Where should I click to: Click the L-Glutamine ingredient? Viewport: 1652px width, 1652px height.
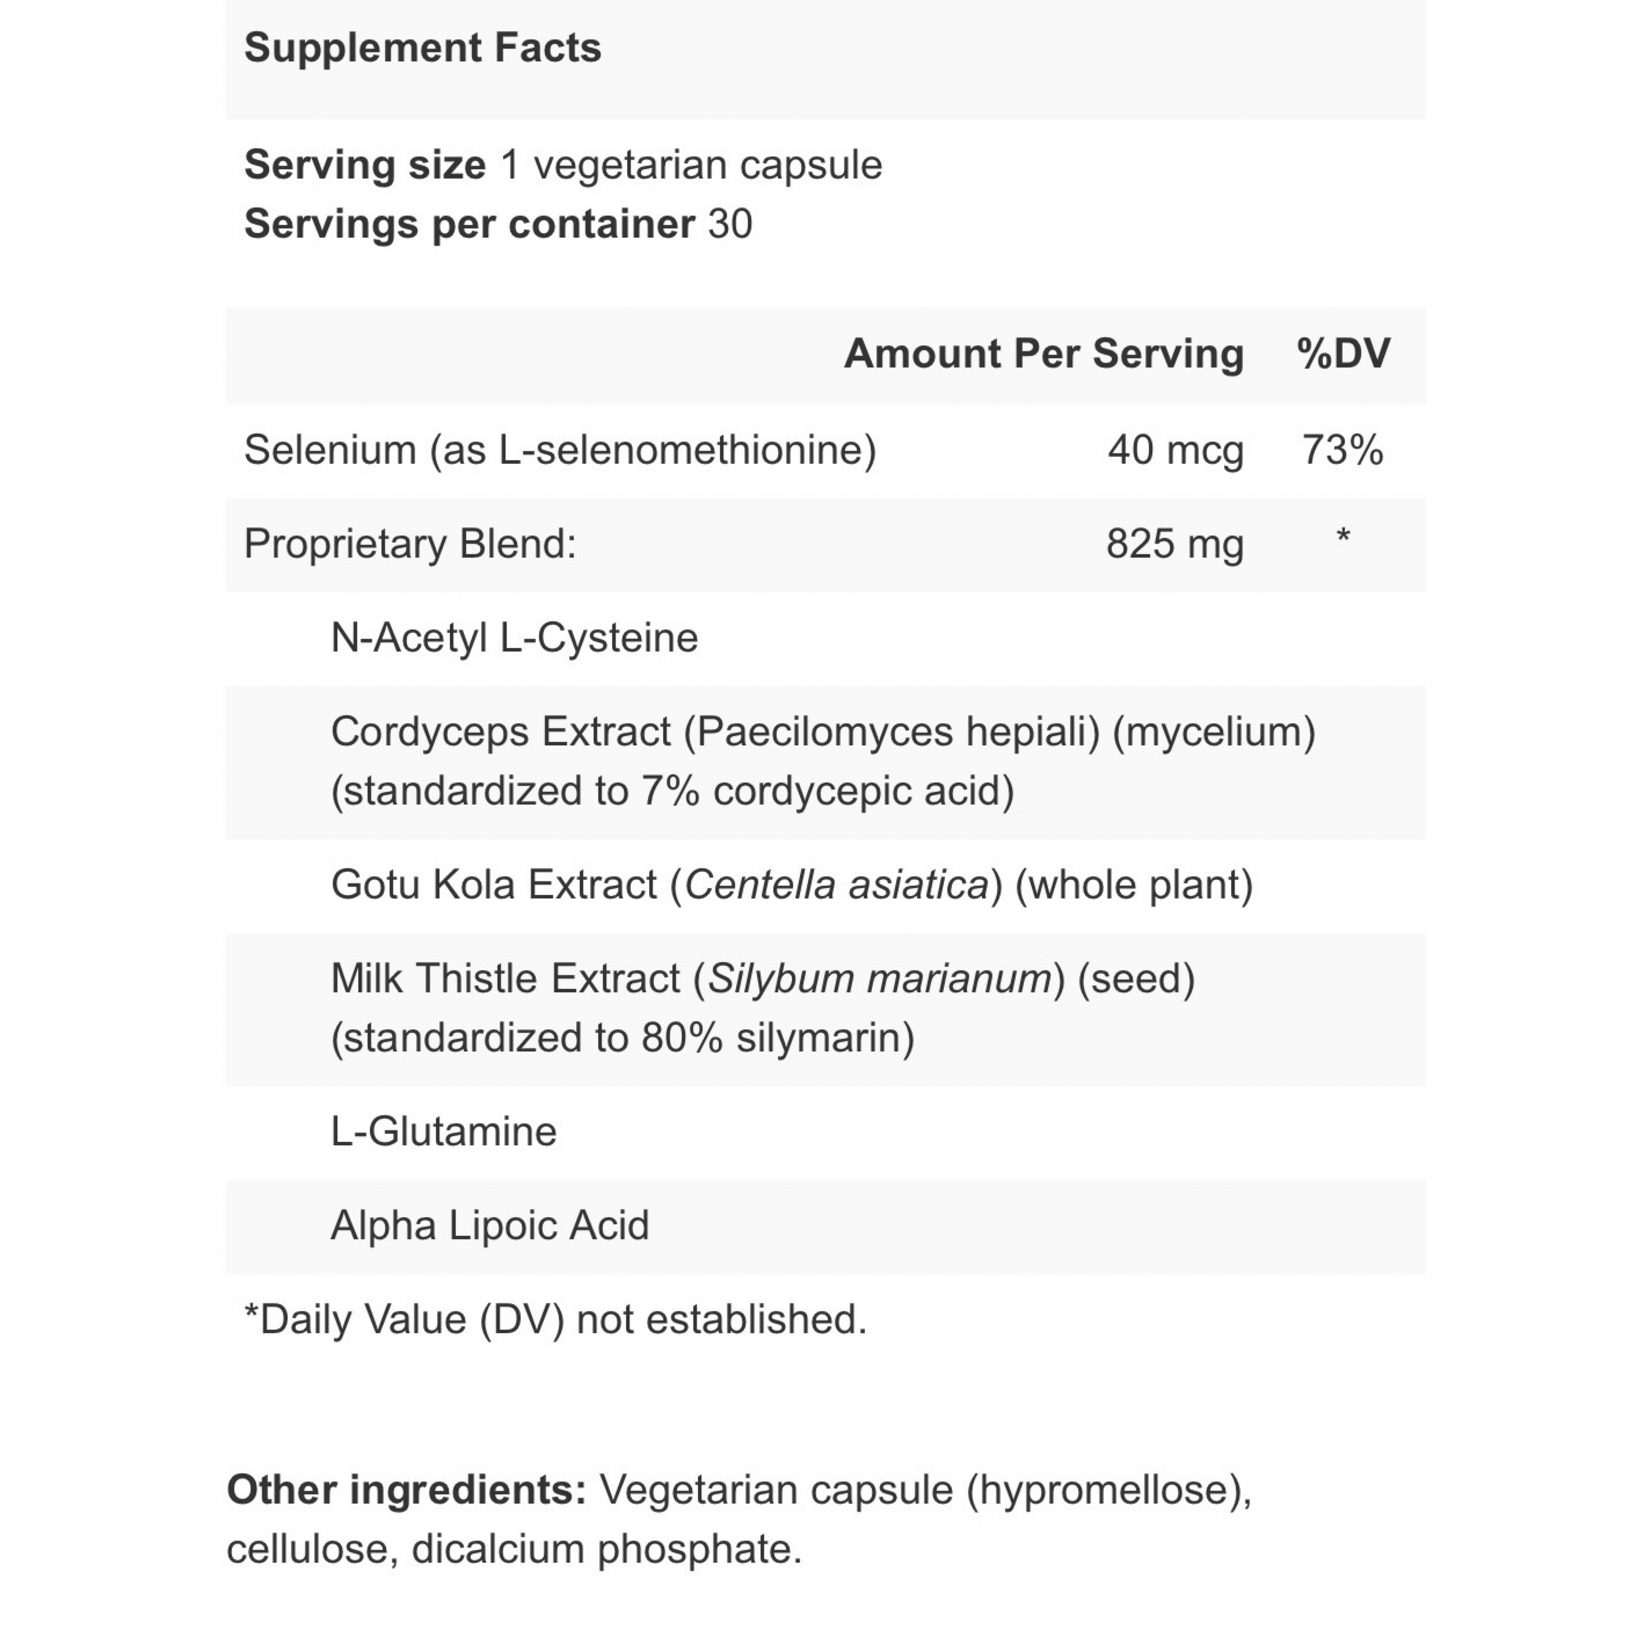click(443, 1132)
